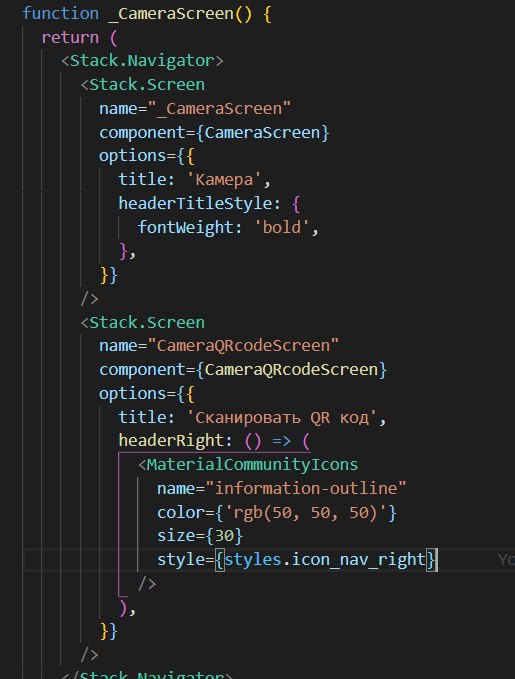Click the headerTitleStyle property
Viewport: 515px width, 679px height.
pos(195,203)
